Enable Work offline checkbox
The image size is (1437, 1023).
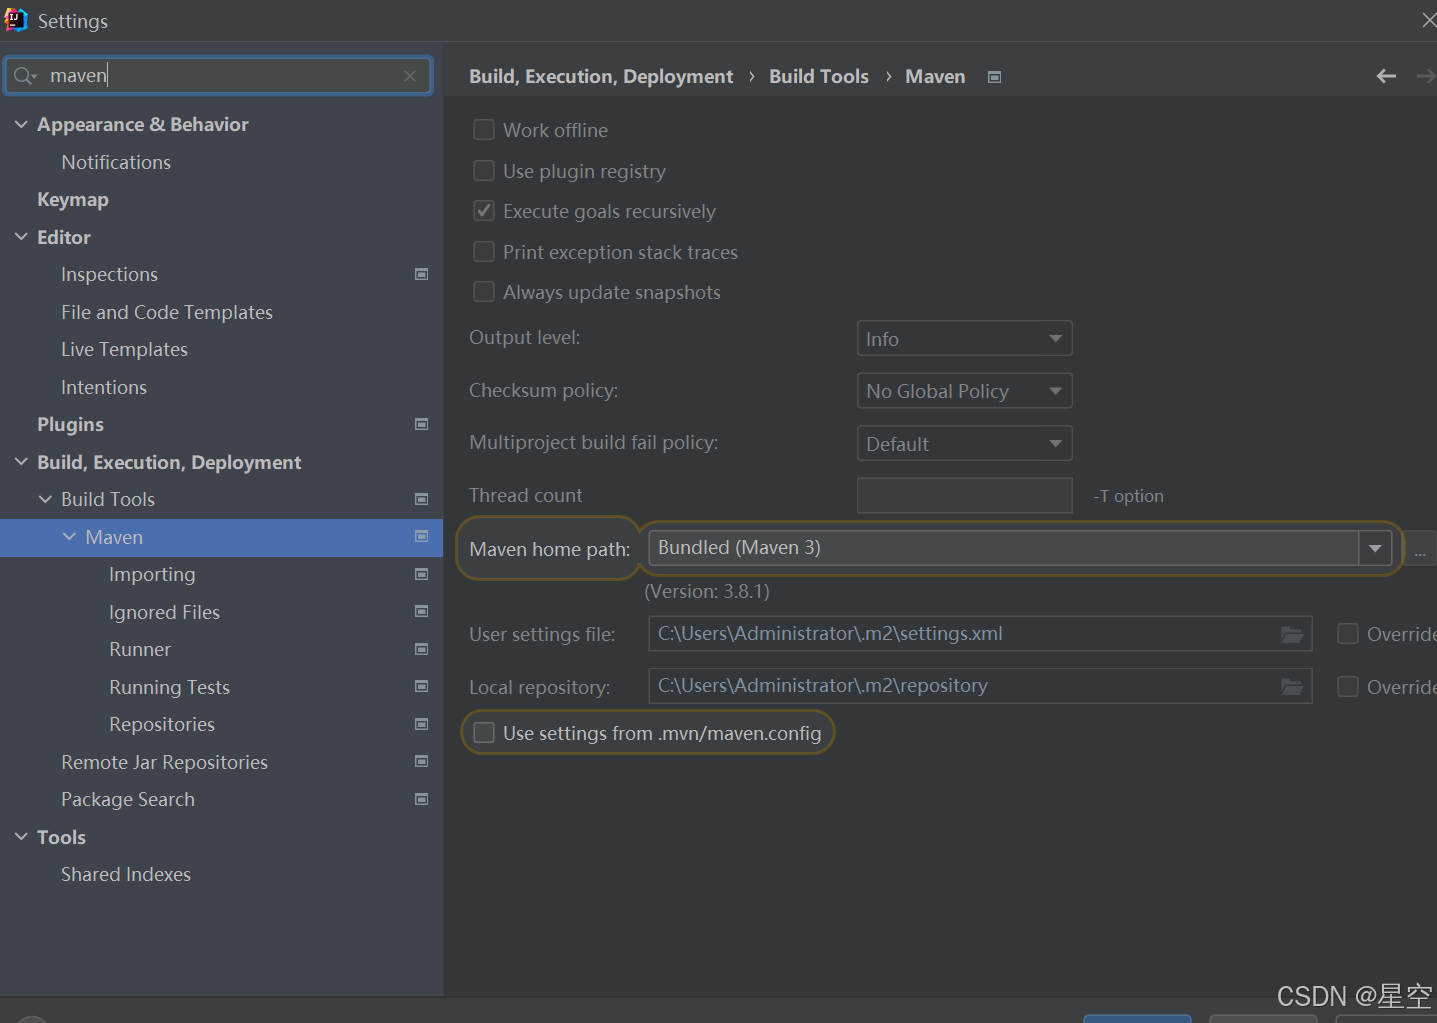484,130
